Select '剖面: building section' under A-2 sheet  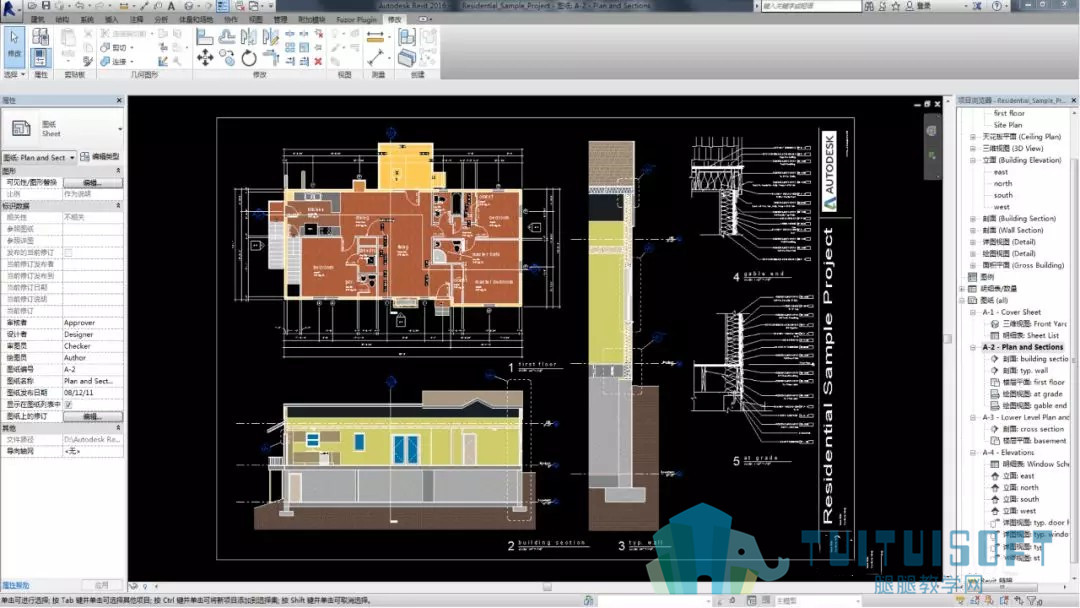[1035, 359]
